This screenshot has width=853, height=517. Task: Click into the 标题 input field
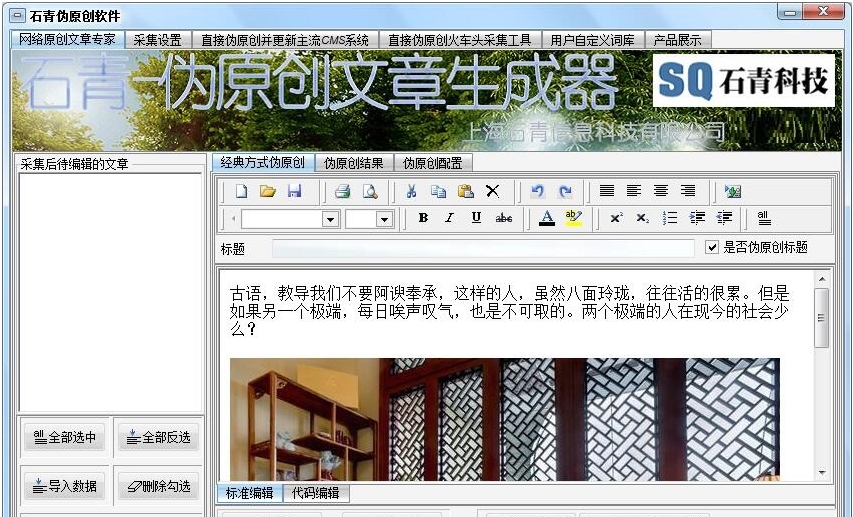coord(483,249)
